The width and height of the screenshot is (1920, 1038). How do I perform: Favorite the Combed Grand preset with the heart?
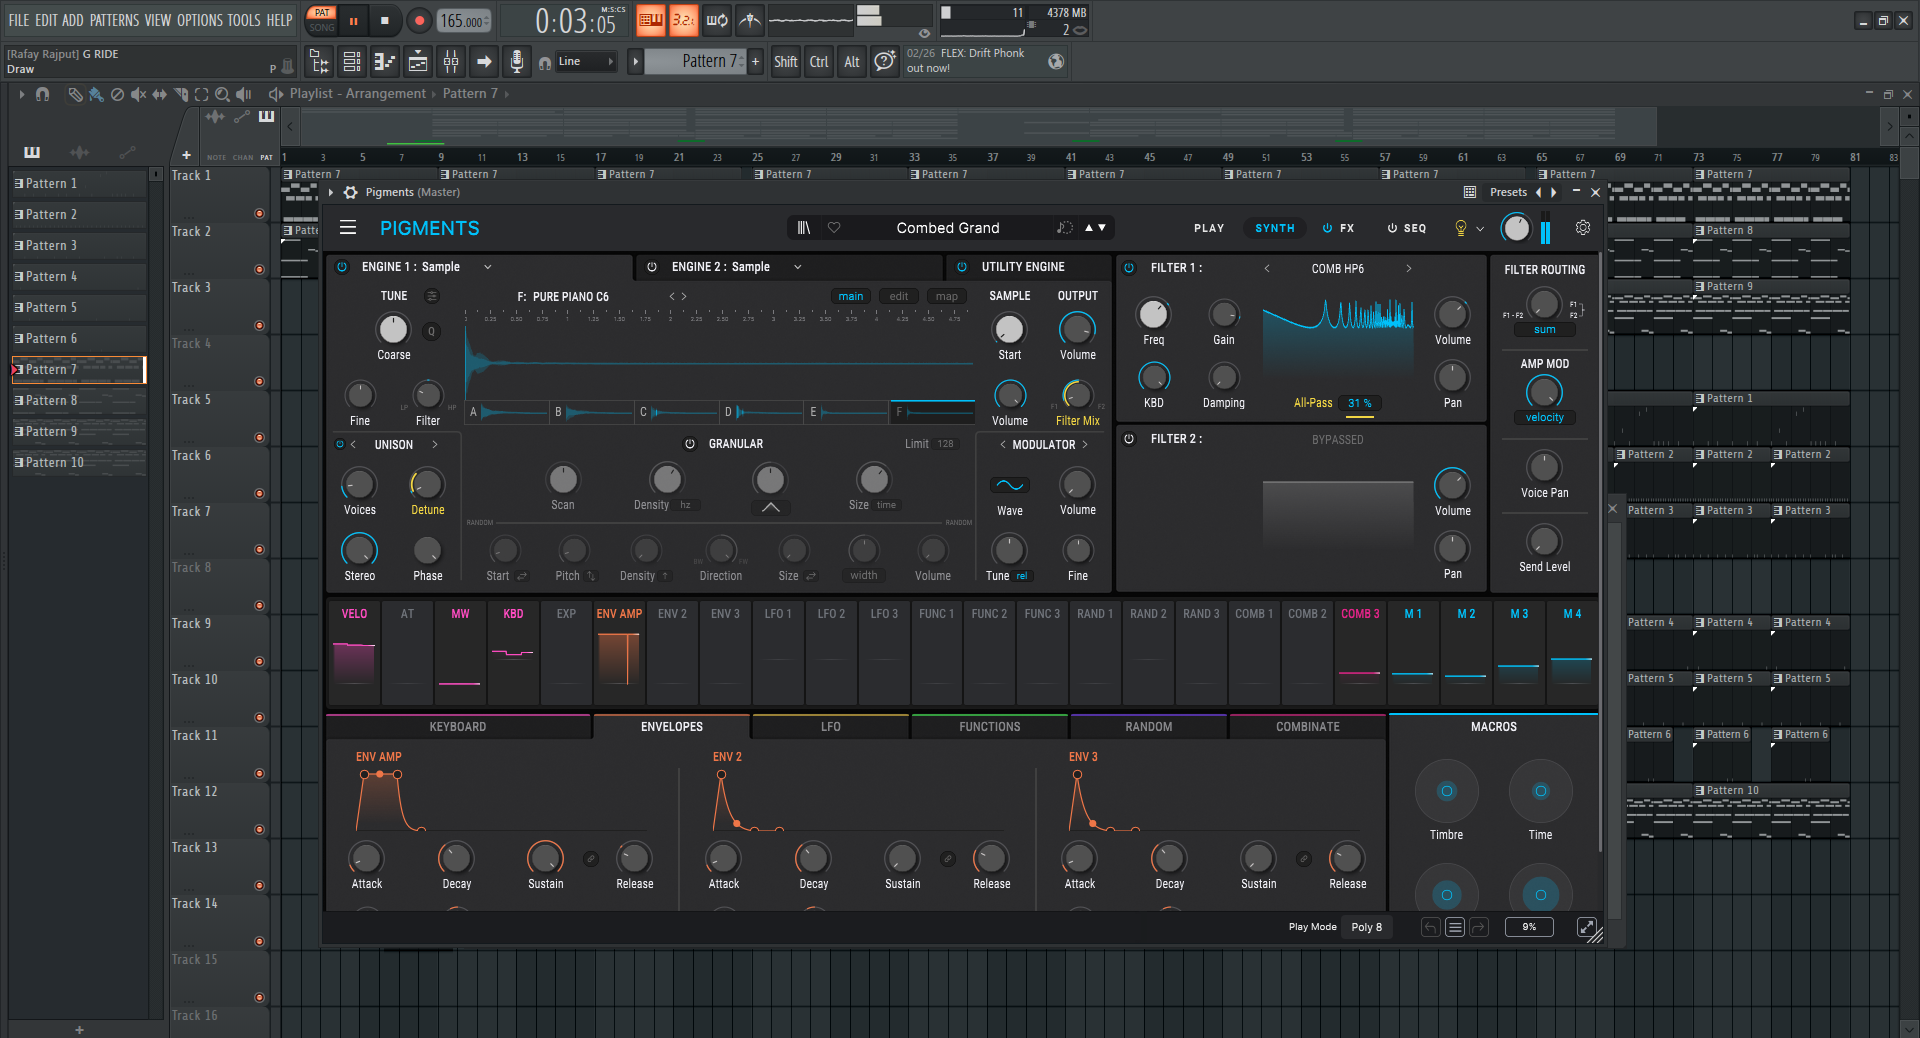tap(834, 228)
